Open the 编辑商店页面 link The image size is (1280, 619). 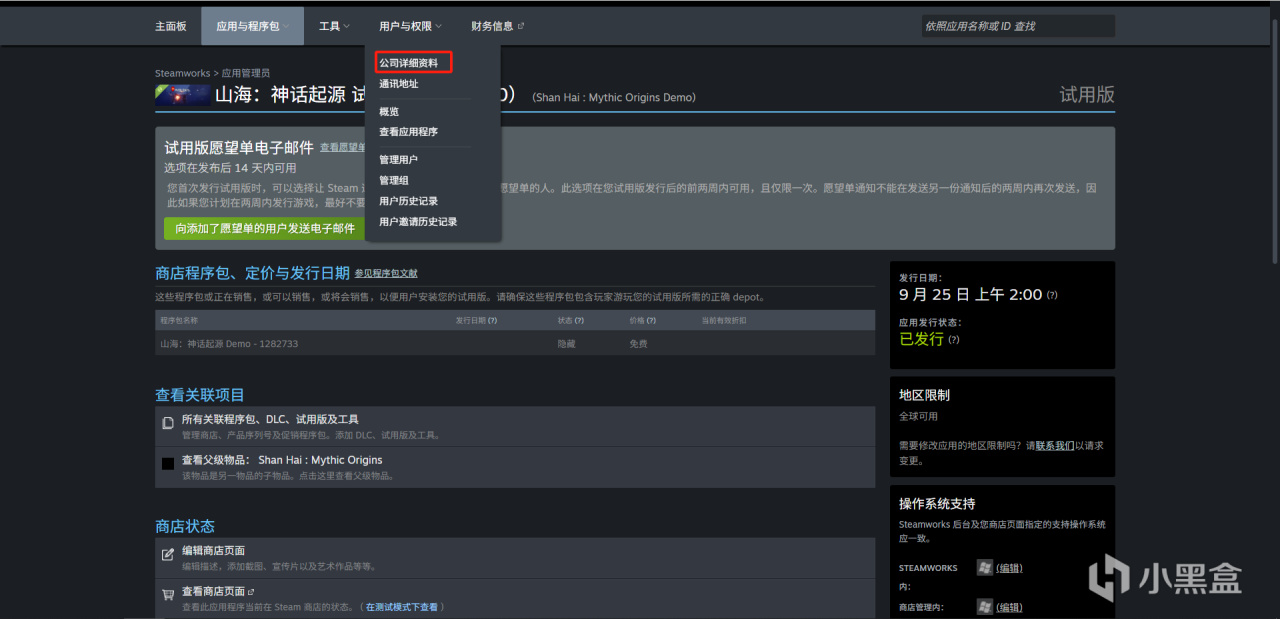point(213,551)
